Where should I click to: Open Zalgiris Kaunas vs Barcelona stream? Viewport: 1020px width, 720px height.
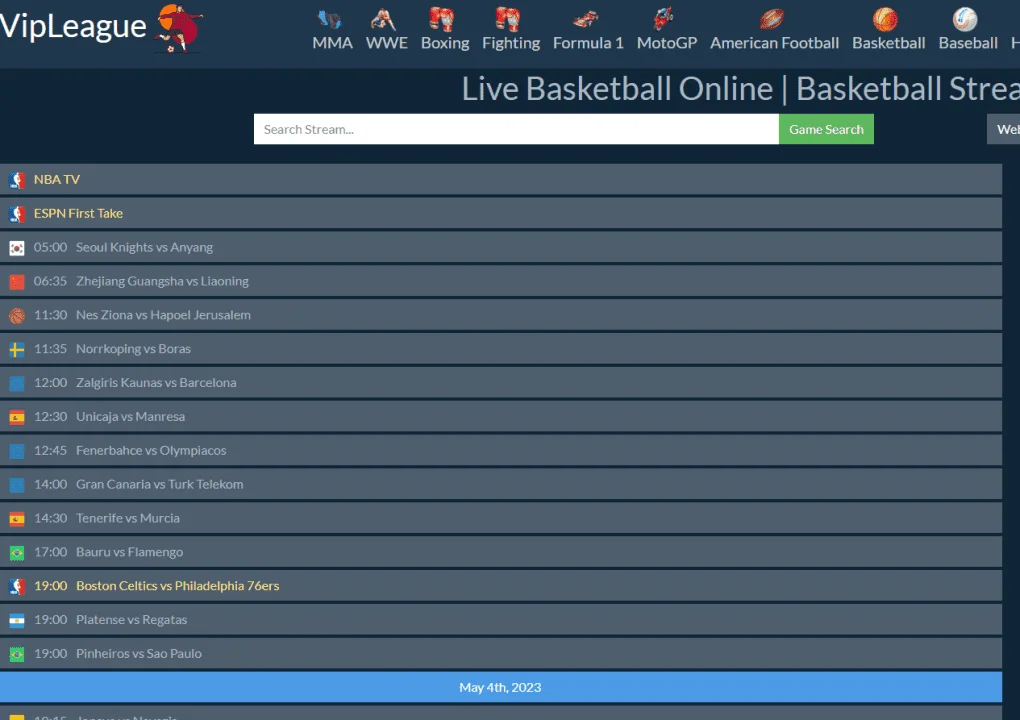501,382
